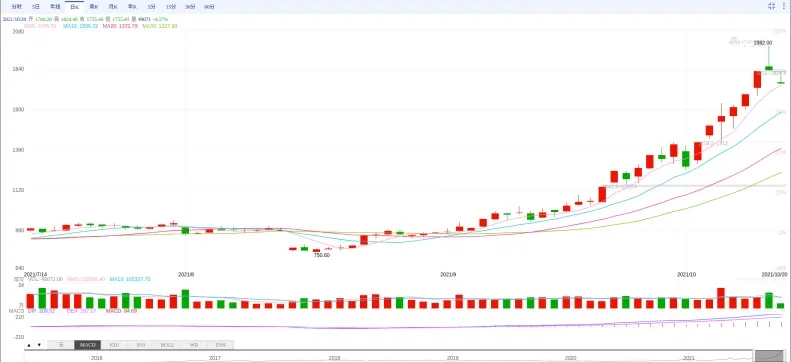This screenshot has height=362, width=791.
Task: Select the MACD indicator button
Action: (x=87, y=345)
